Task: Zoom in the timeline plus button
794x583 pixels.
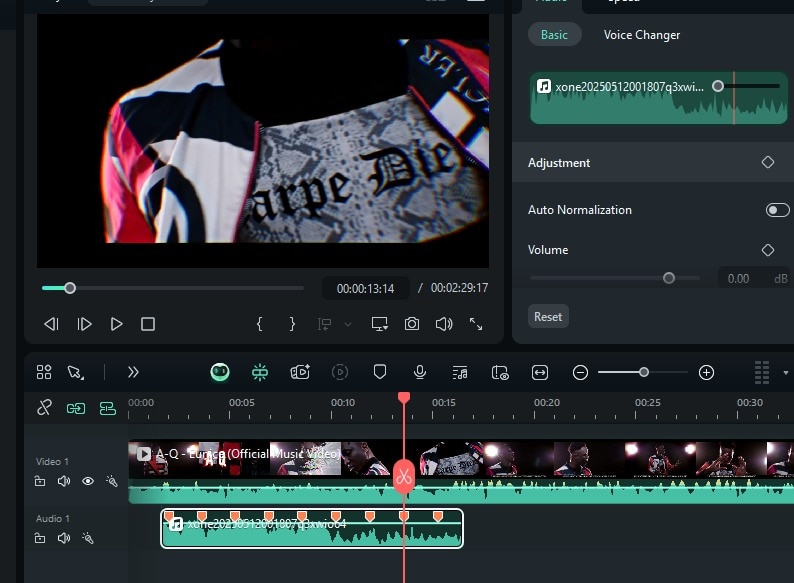Action: [x=706, y=373]
